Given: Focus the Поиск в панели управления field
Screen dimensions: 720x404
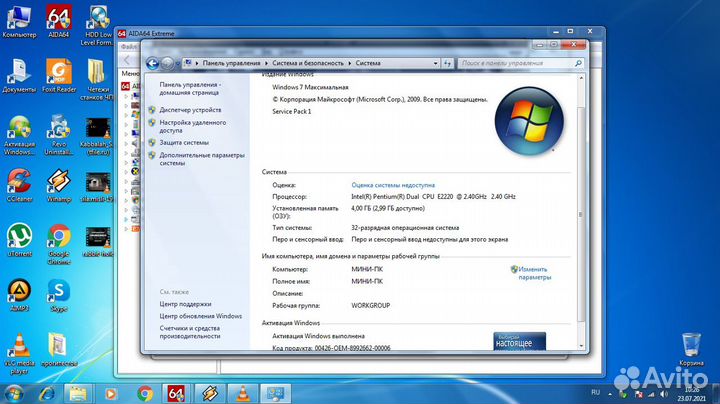Looking at the screenshot, I should (521, 63).
